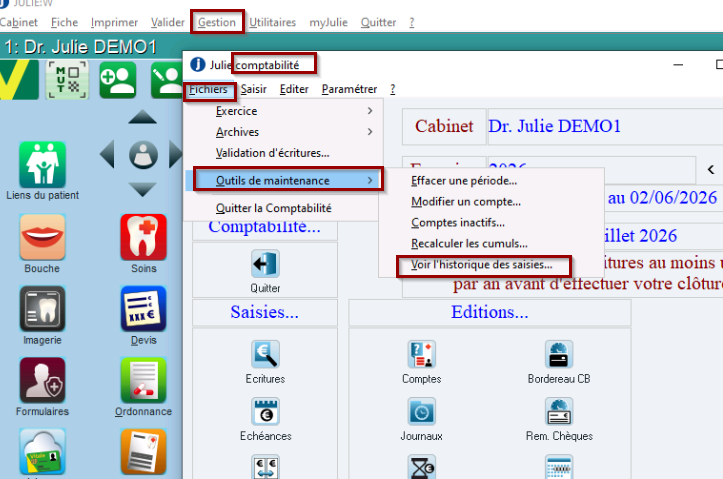Click the green V validation icon
Image resolution: width=723 pixels, height=479 pixels.
tap(19, 80)
